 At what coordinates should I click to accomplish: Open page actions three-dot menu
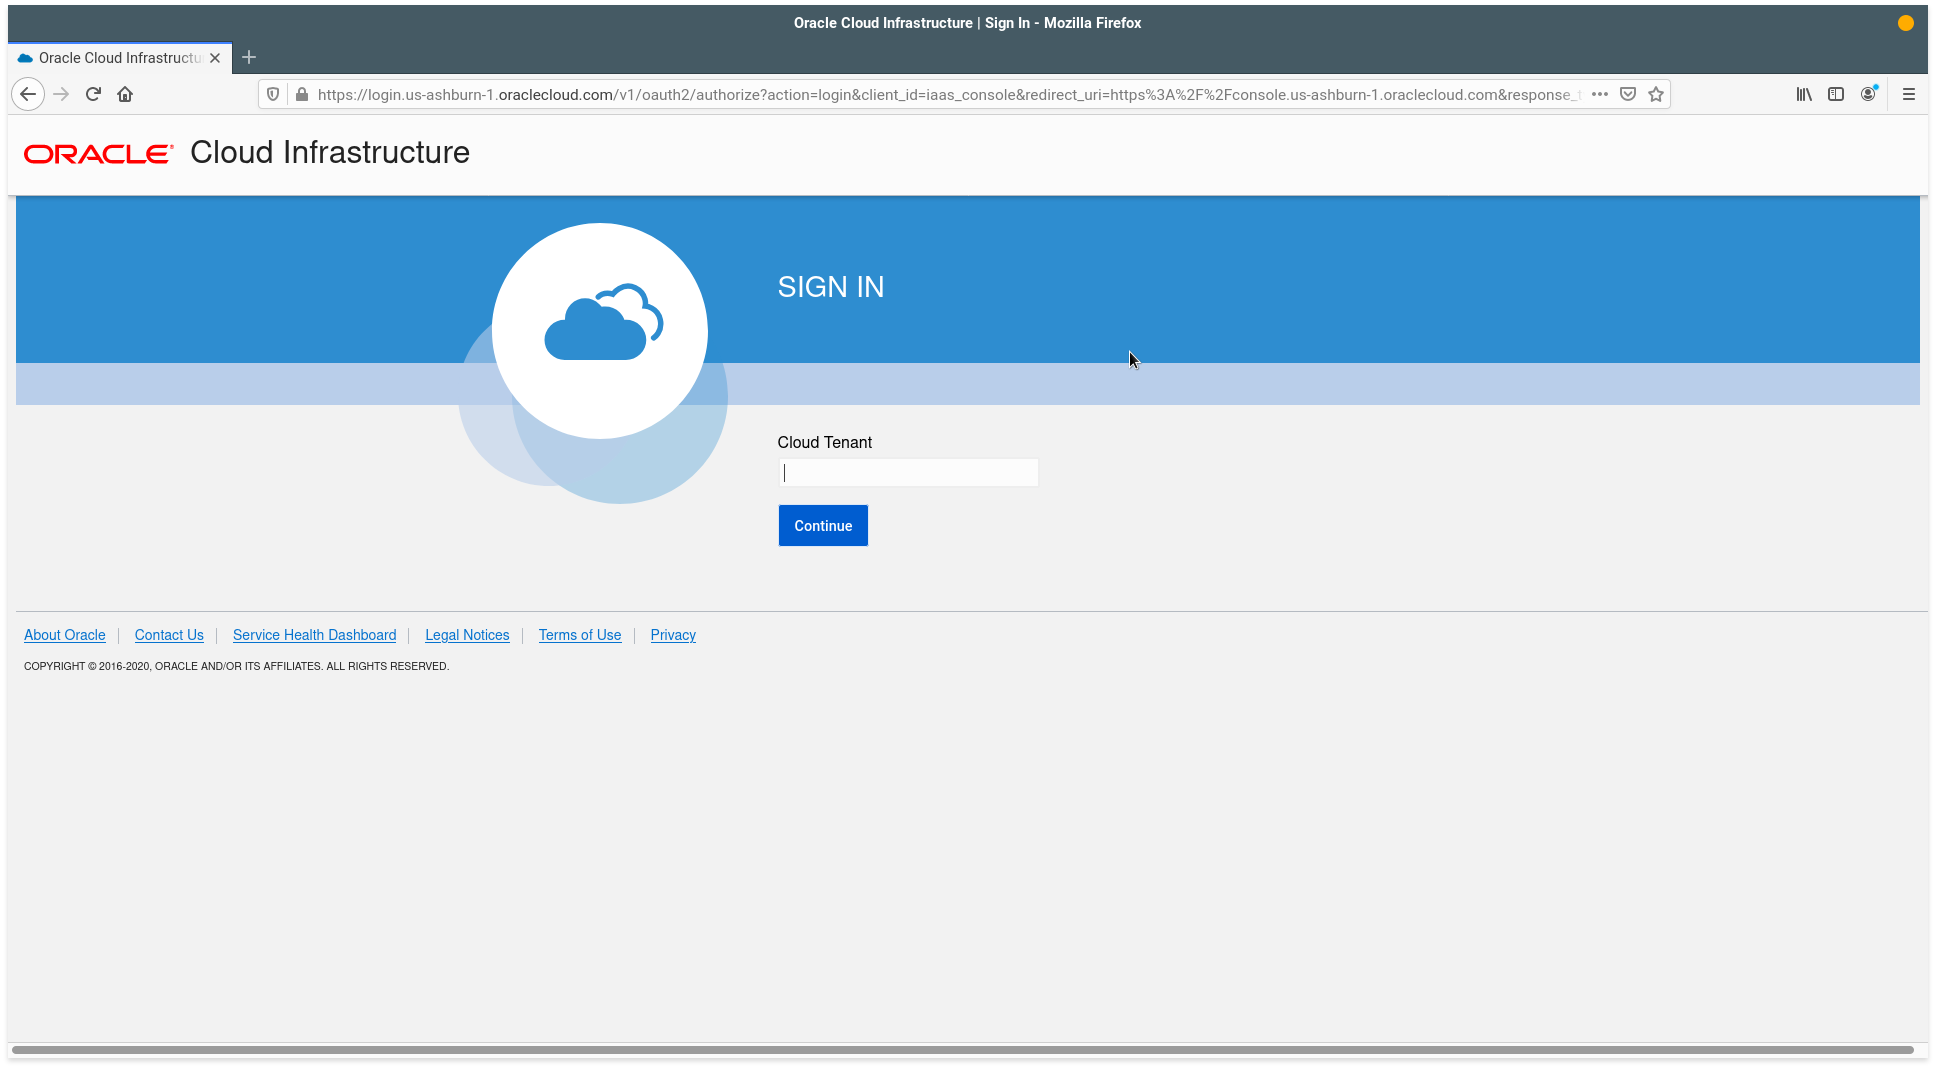point(1600,94)
